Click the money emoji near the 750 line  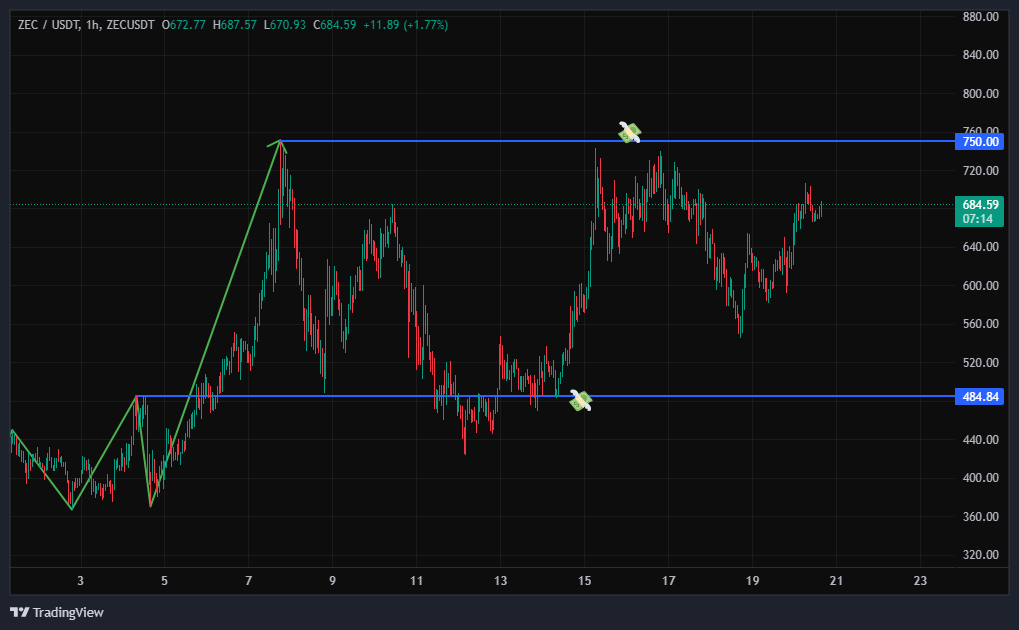tap(629, 132)
